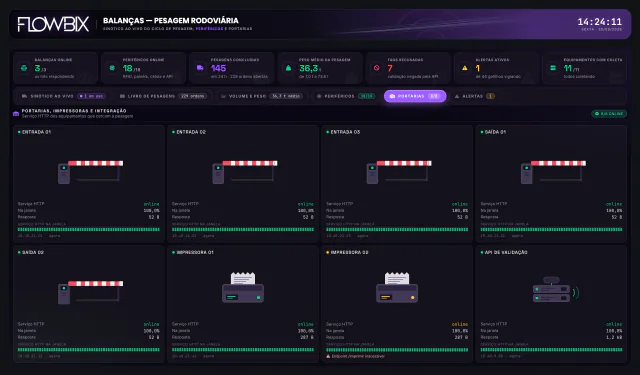Screen dimensions: 640x375
Task: Open the Alertas Ativos summary card
Action: 496,68
